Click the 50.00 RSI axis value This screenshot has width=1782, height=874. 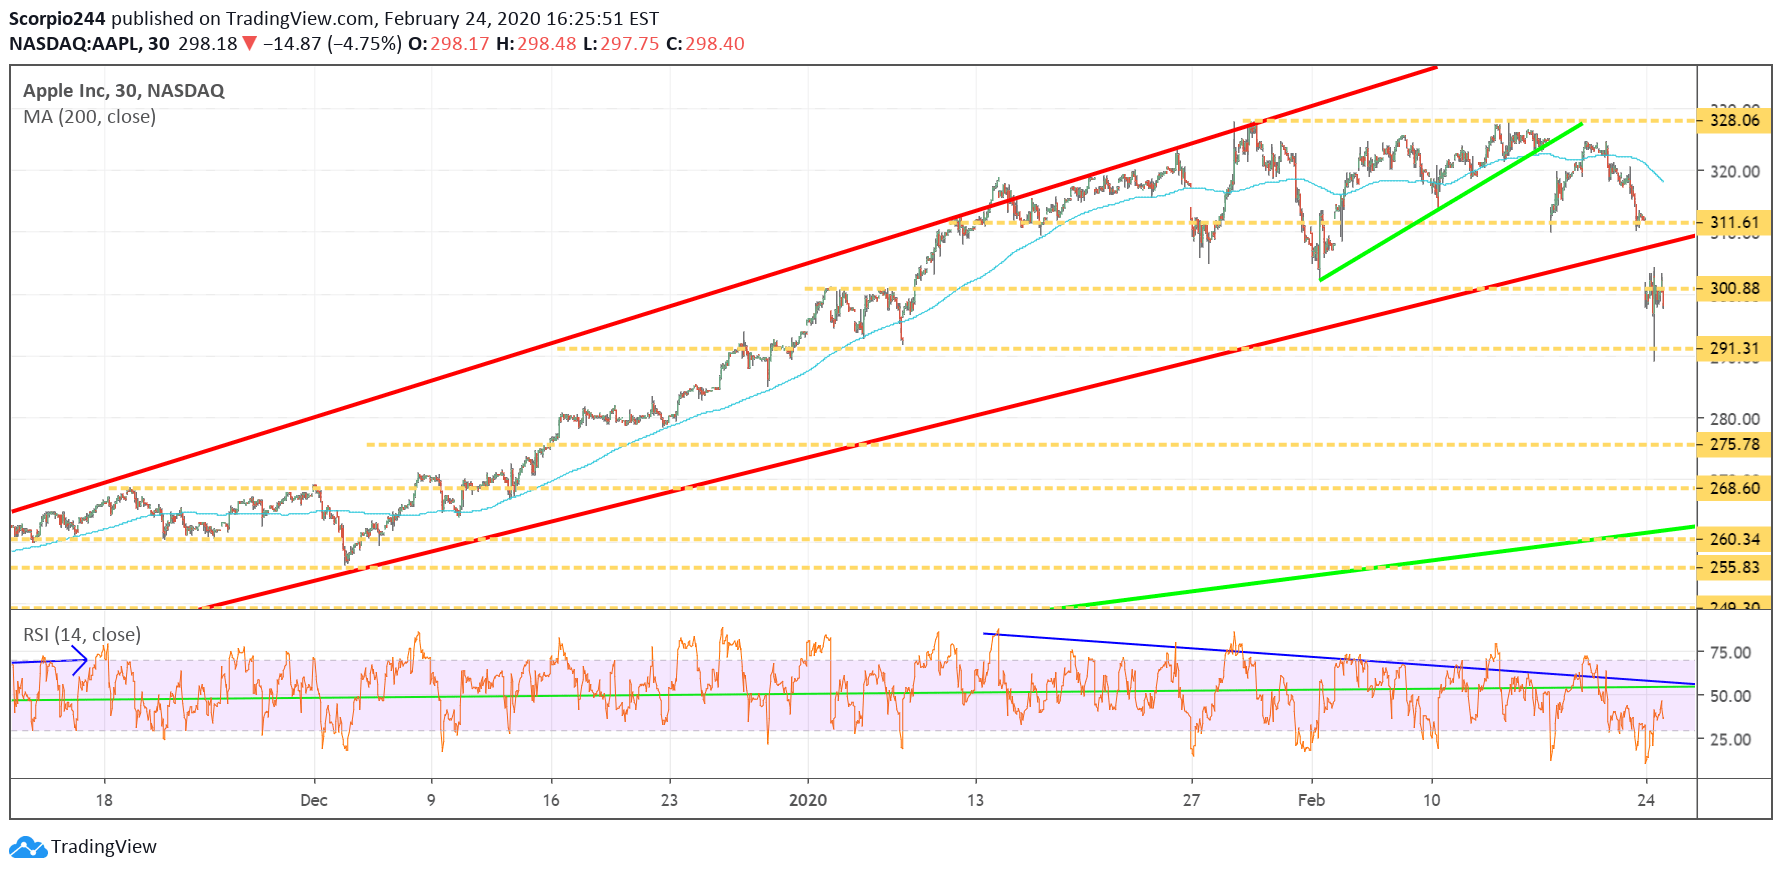tap(1731, 696)
